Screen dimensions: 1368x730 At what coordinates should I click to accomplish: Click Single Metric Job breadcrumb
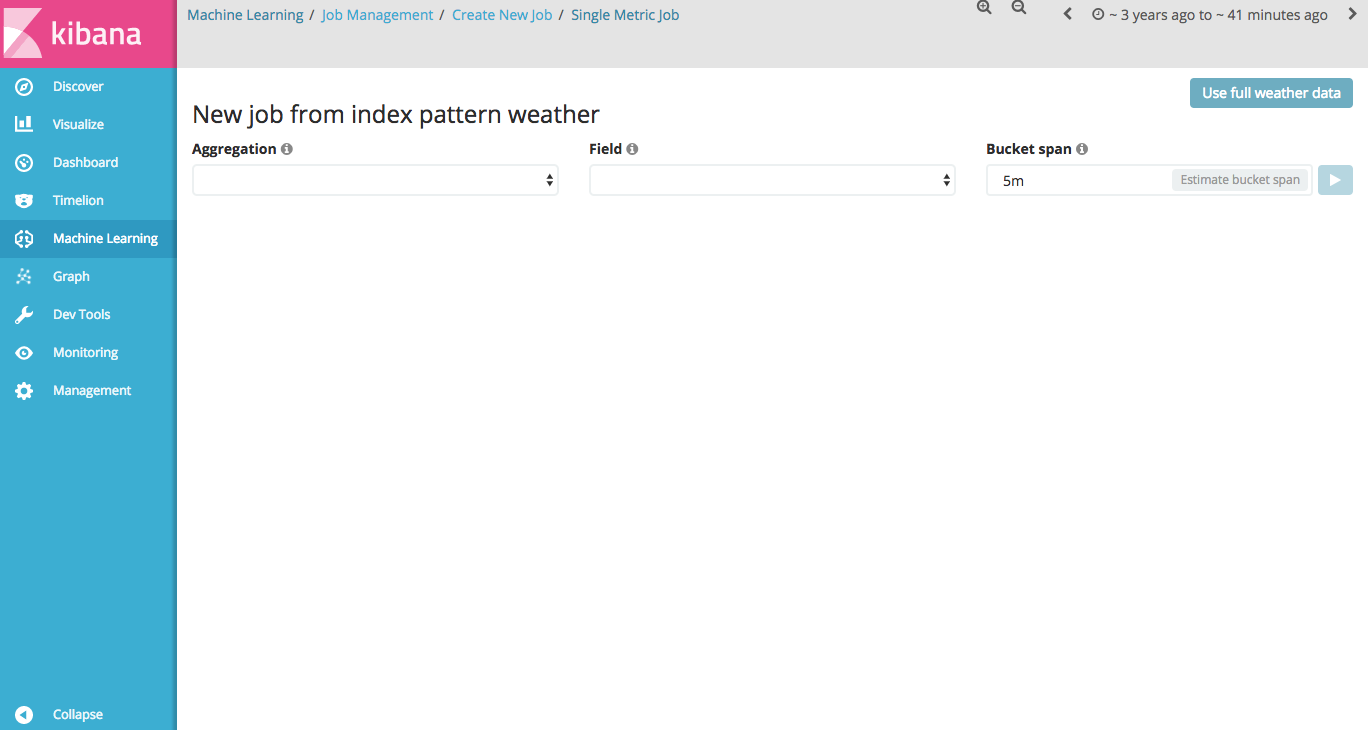pyautogui.click(x=625, y=15)
